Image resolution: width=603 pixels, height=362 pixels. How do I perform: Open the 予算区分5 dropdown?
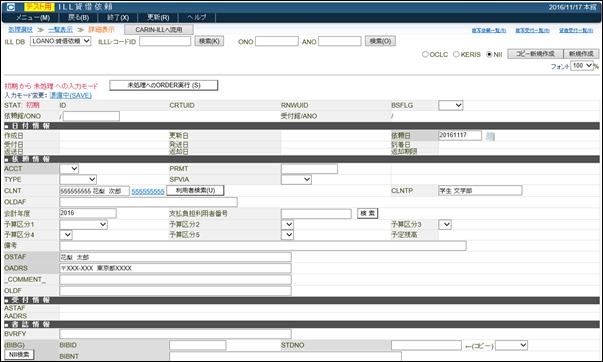287,235
